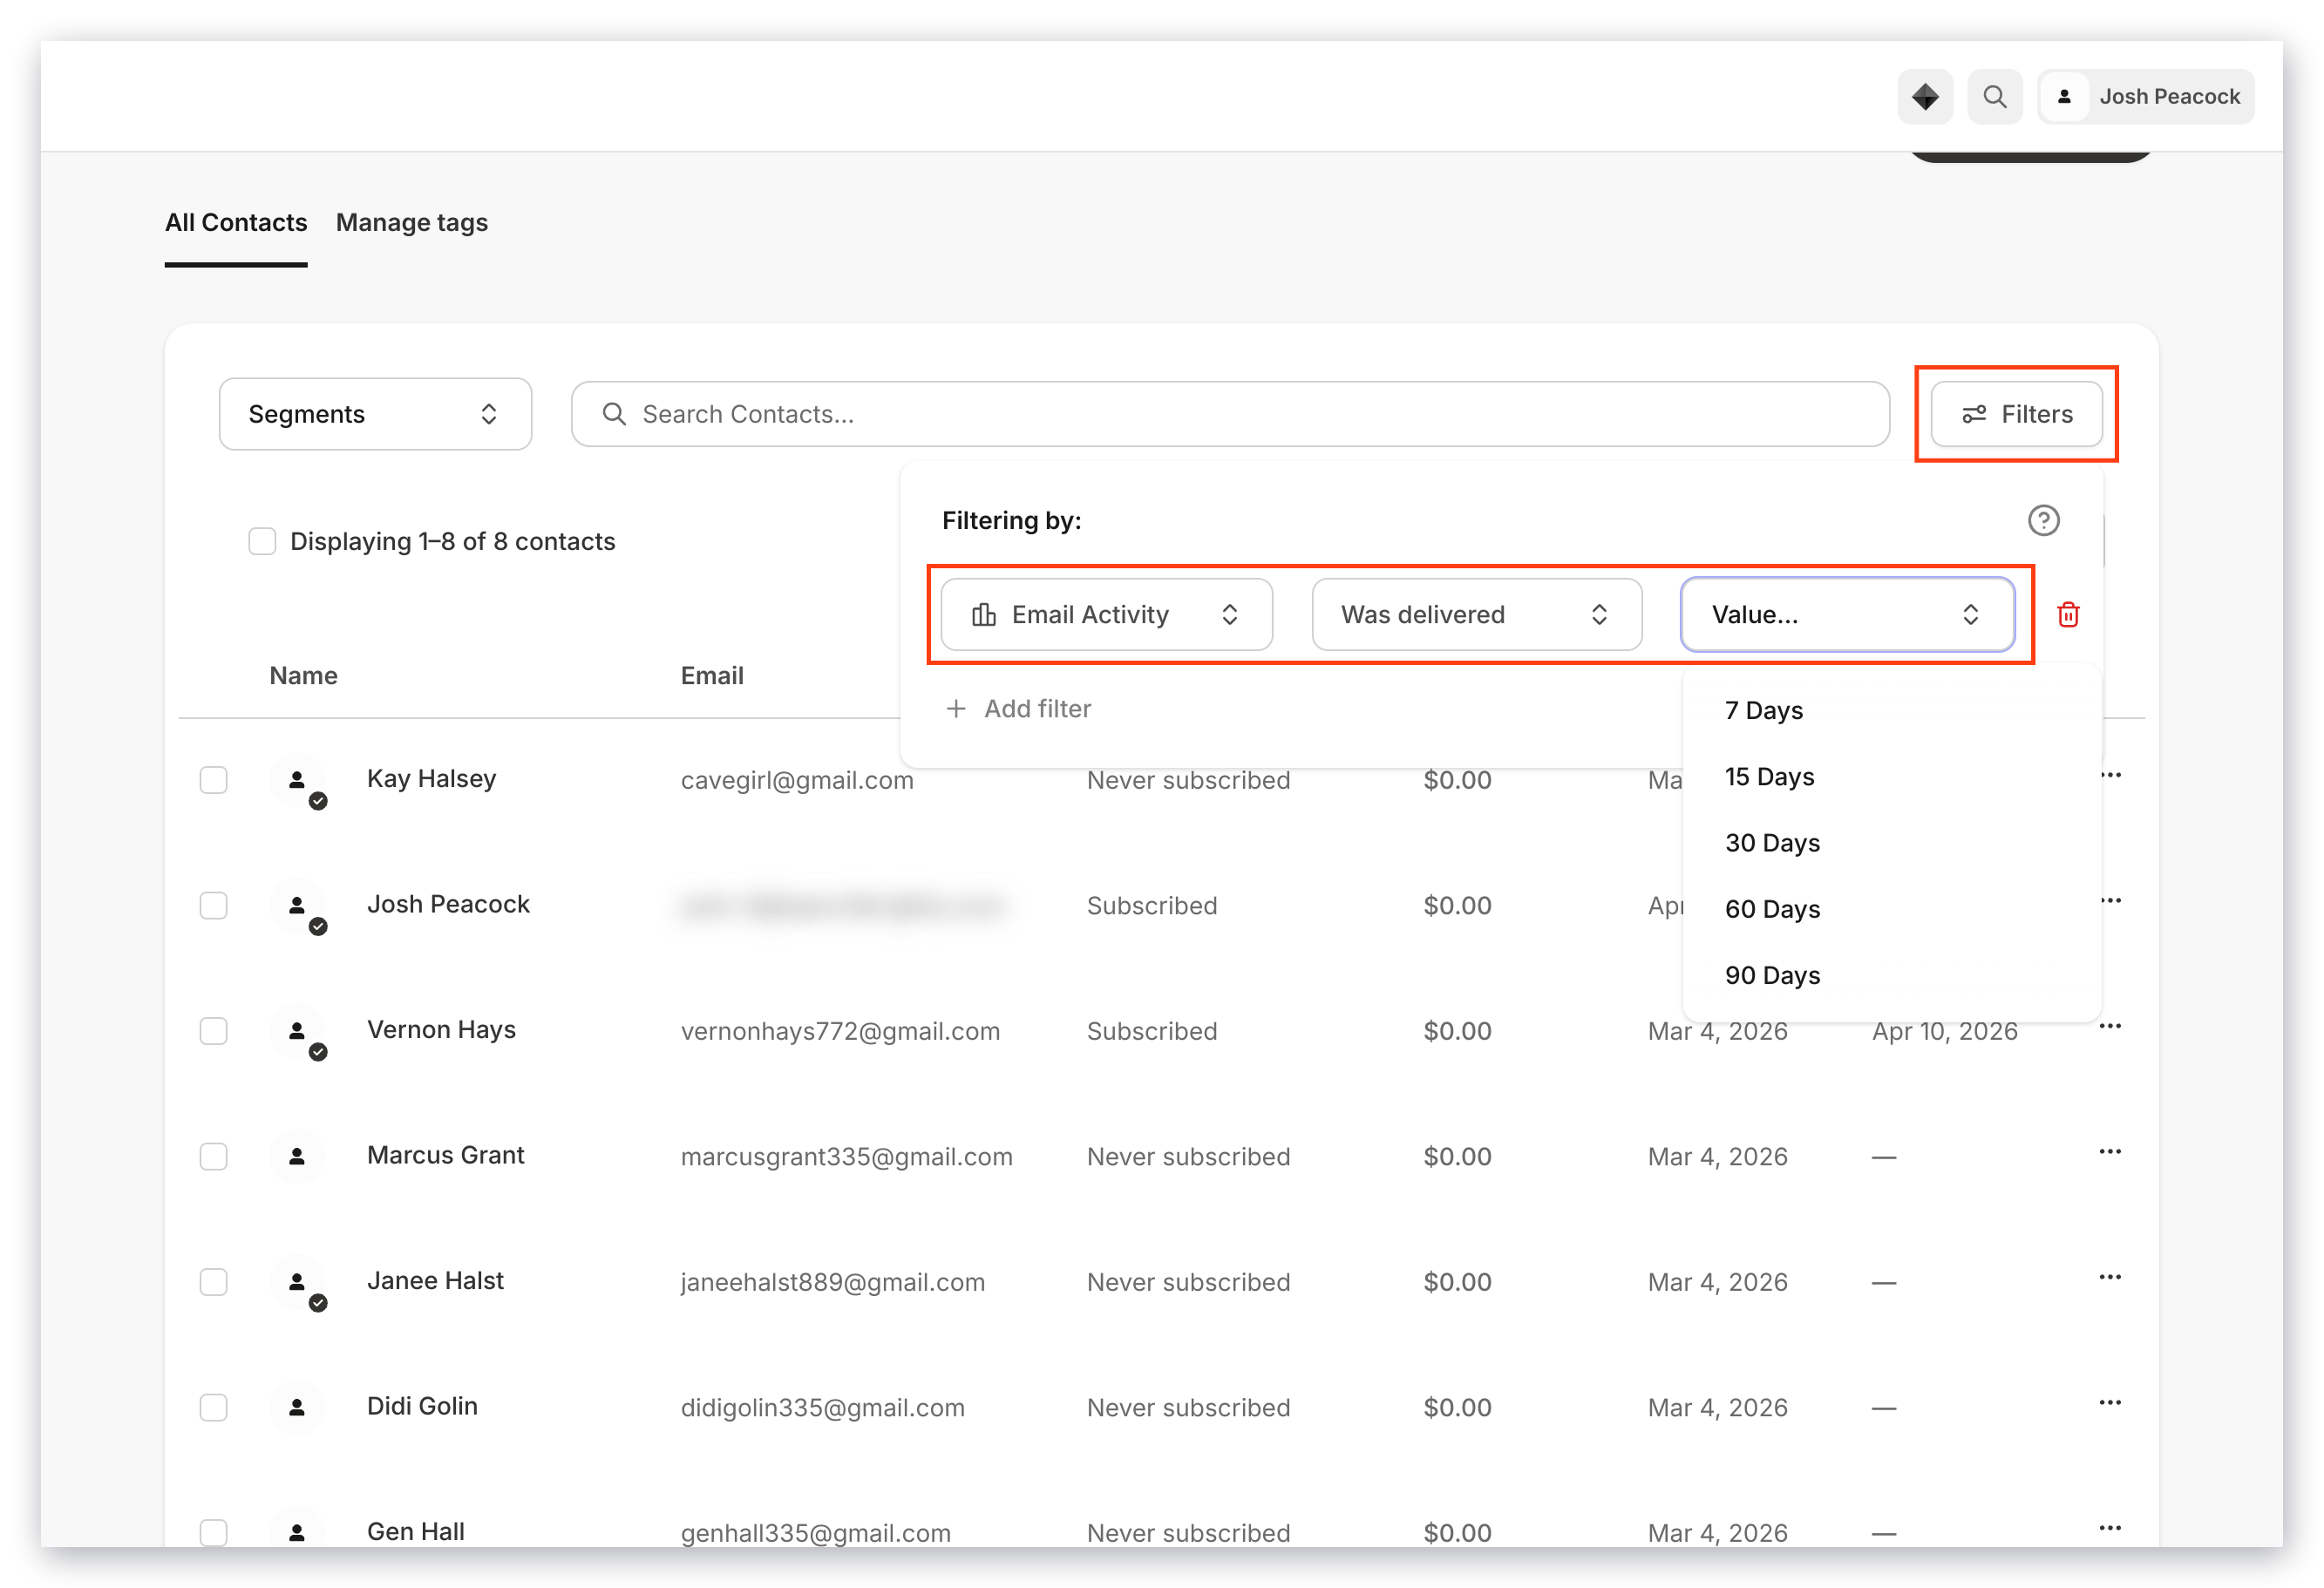The width and height of the screenshot is (2324, 1588).
Task: Click the email didigolin335@gmail.com
Action: click(822, 1408)
